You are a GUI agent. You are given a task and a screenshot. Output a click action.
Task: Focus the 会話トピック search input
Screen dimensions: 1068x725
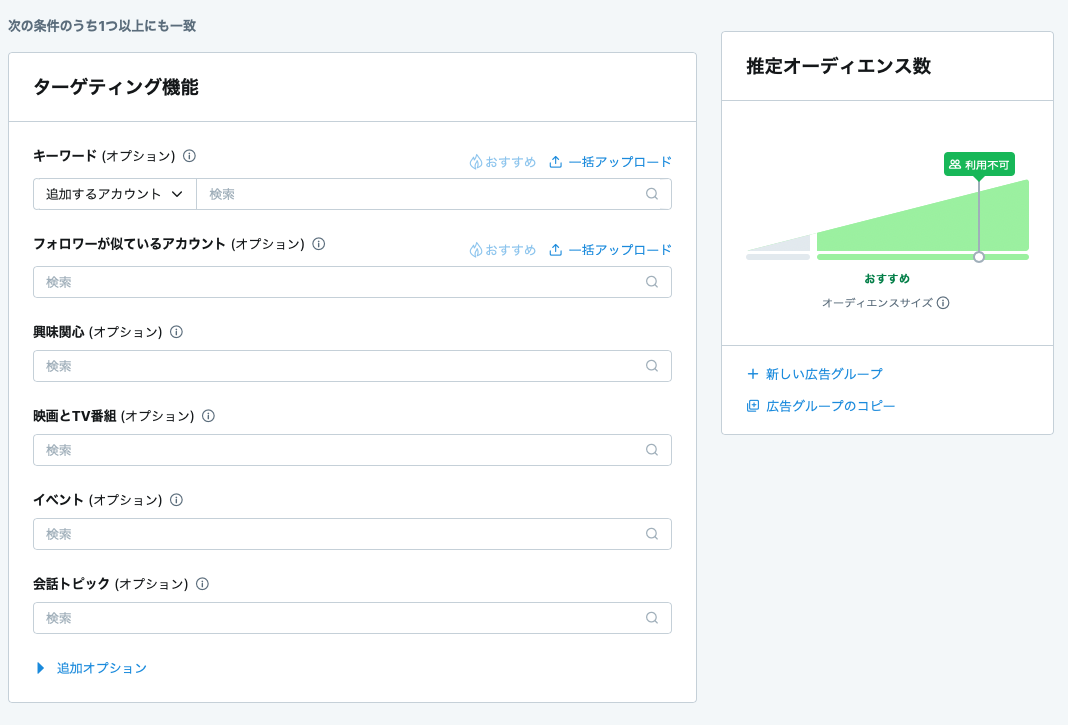tap(352, 618)
